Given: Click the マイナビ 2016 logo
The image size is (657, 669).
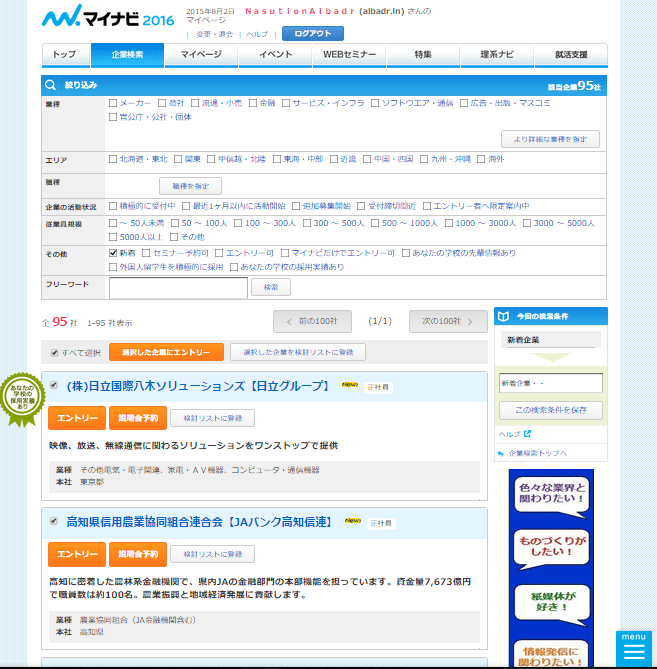Looking at the screenshot, I should [107, 18].
